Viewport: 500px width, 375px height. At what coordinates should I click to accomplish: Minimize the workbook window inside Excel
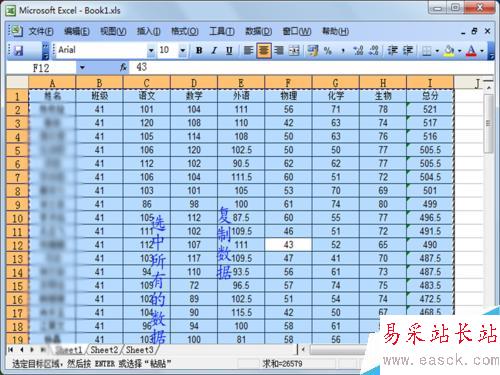point(463,32)
